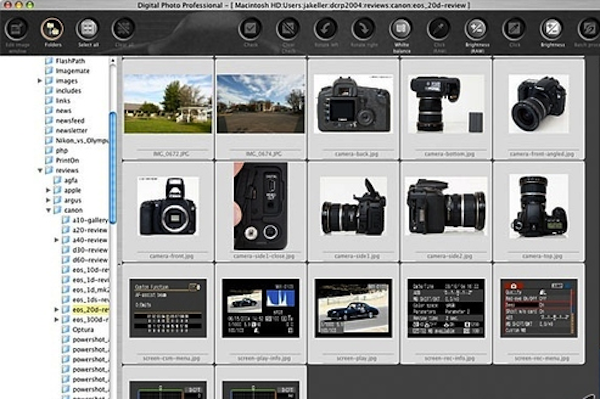Select the Click eyedropper tool beside Brightness
Screen dimensions: 600x399
pos(514,29)
